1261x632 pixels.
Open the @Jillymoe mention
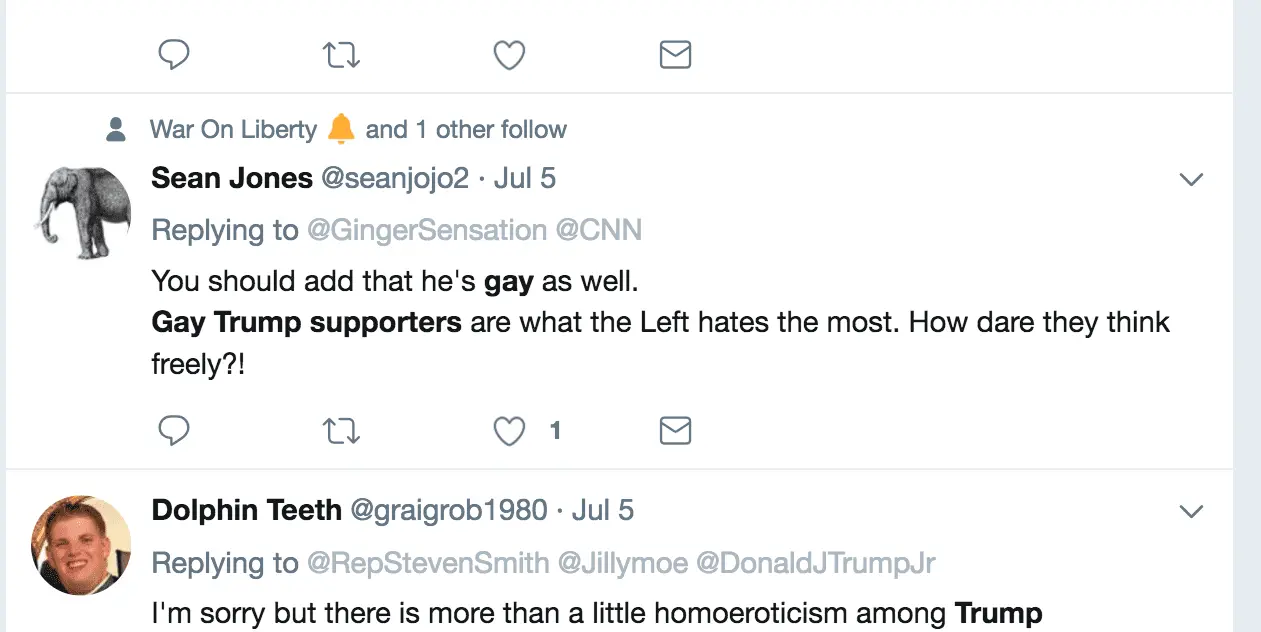pyautogui.click(x=622, y=563)
